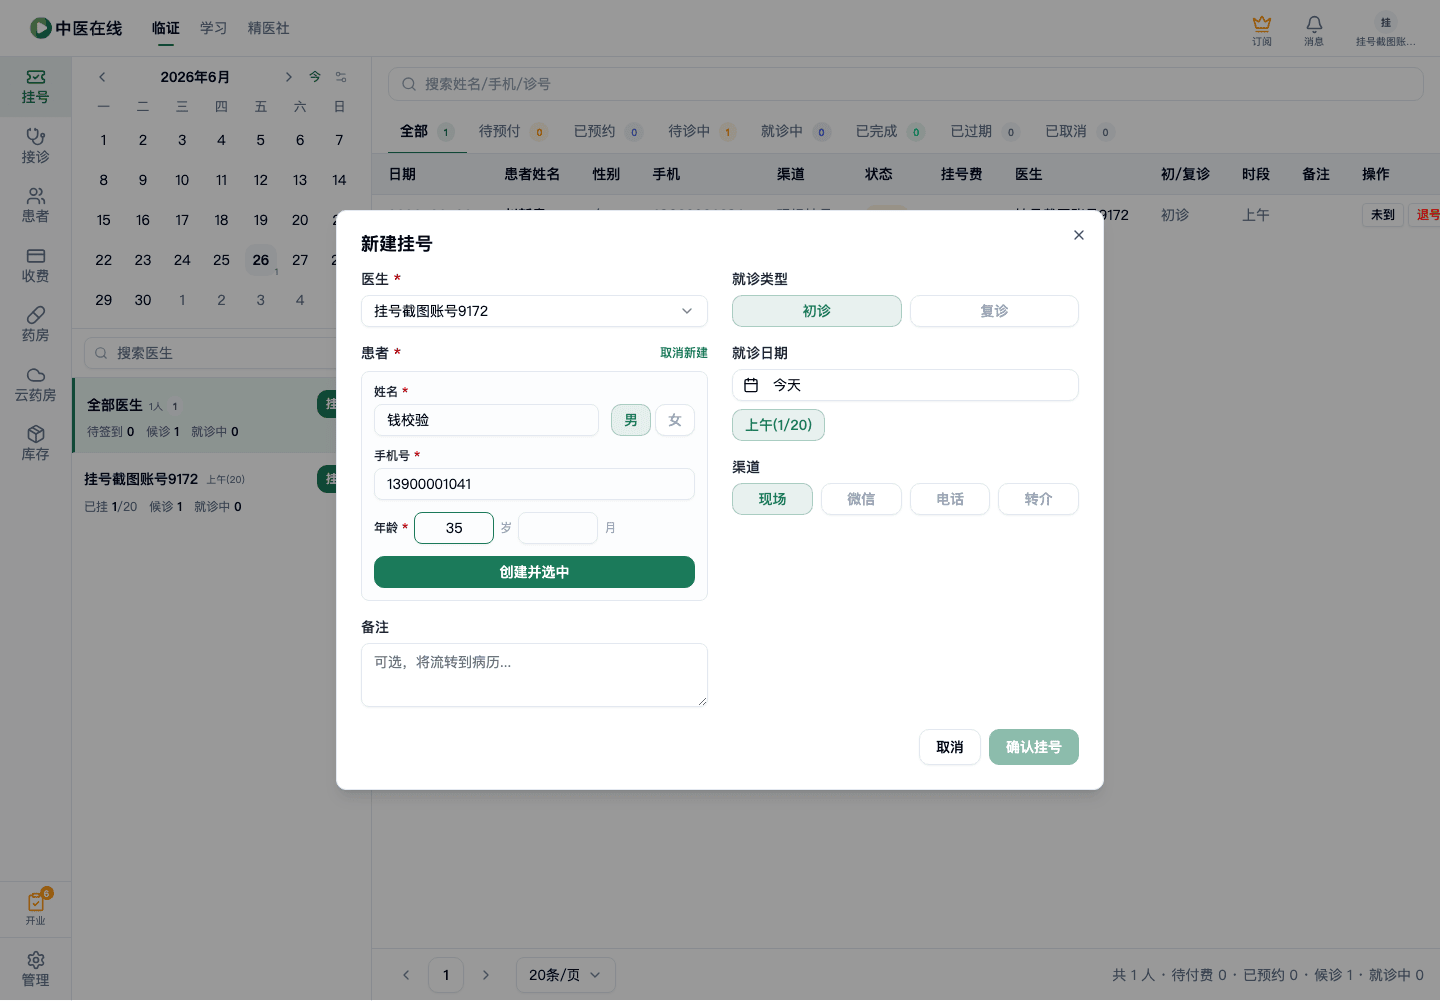Click the 取消 button in dialog
The image size is (1440, 1001).
pos(950,747)
